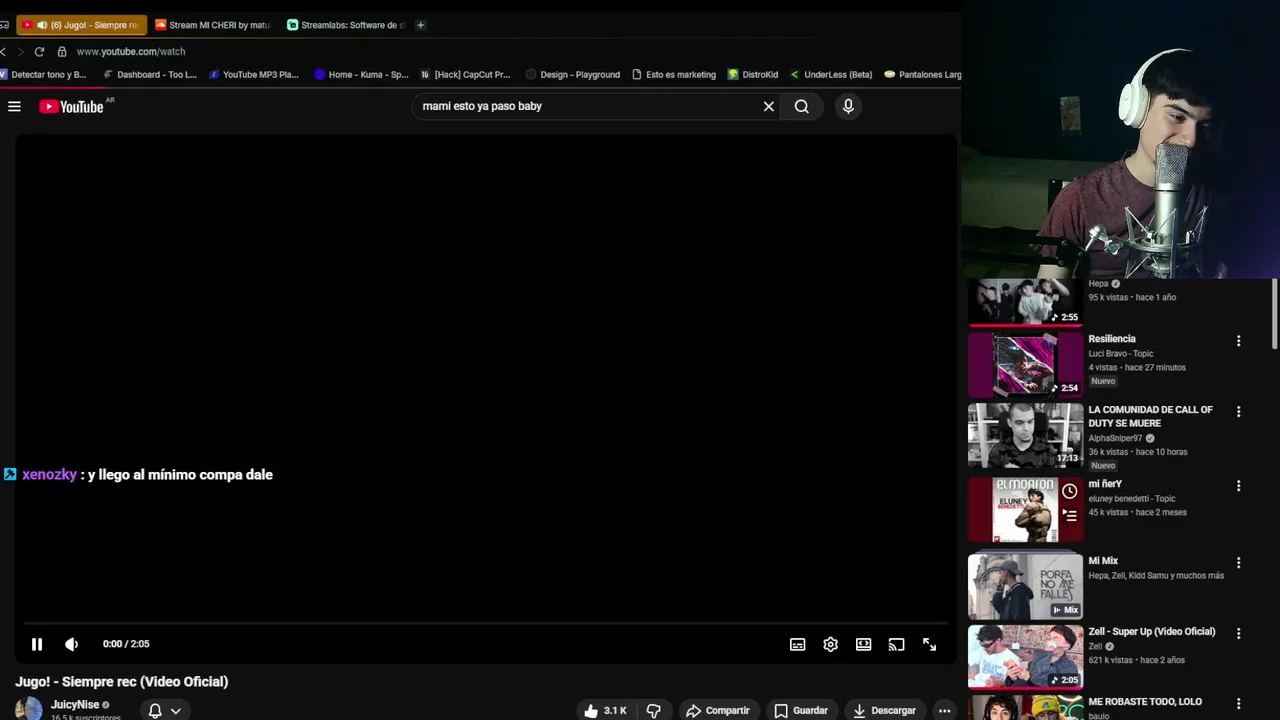This screenshot has width=1280, height=720.
Task: Open the 'YouTube MP3 Pla...' bookmark
Action: [254, 74]
